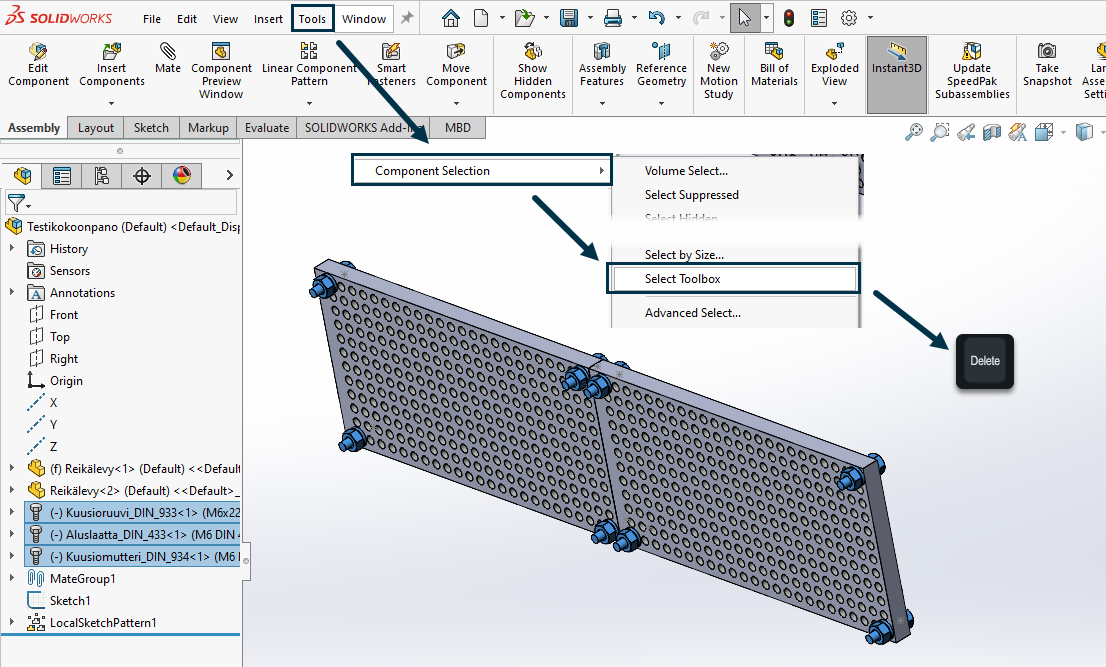Choose Select Toolbox menu entry
This screenshot has width=1106, height=667.
[x=734, y=279]
